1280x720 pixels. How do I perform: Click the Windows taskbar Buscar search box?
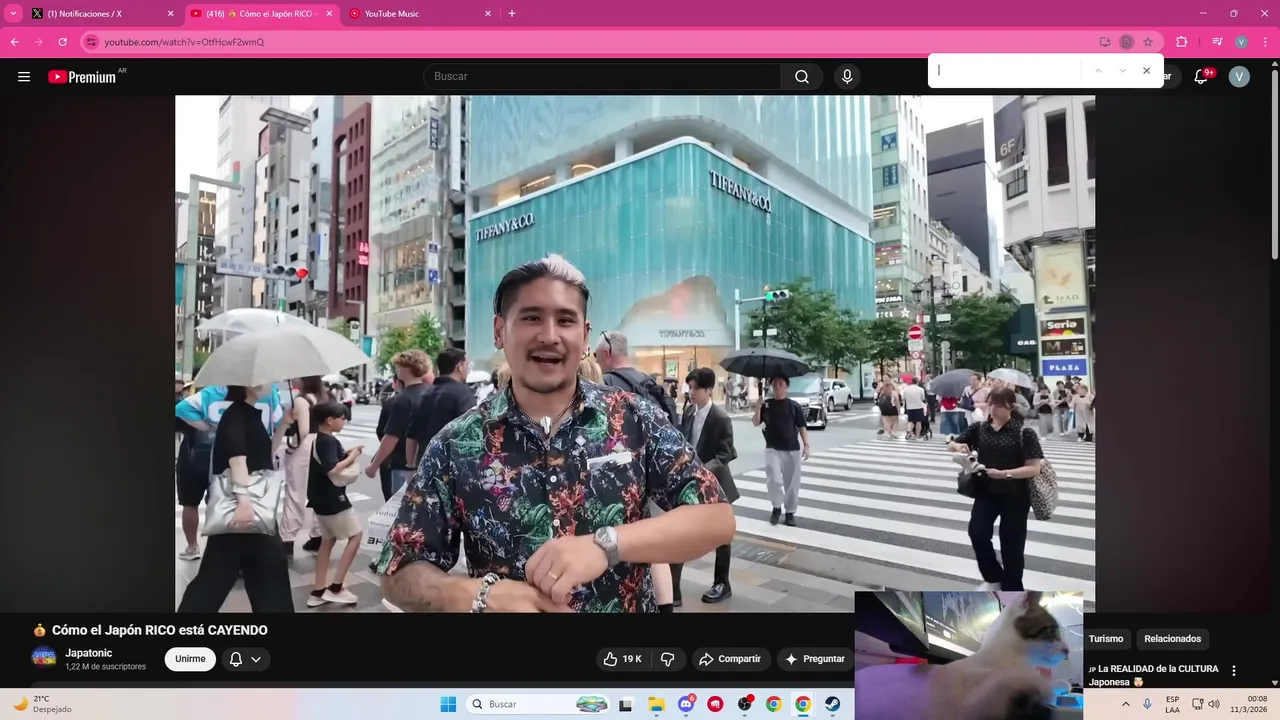tap(539, 704)
